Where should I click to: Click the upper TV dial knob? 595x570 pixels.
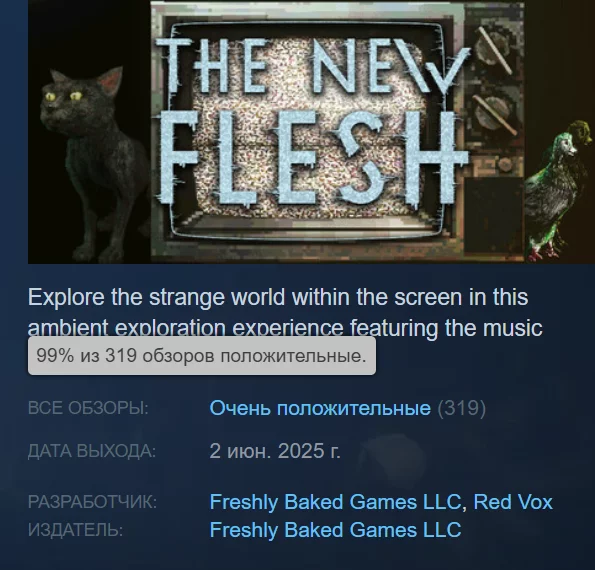(492, 51)
